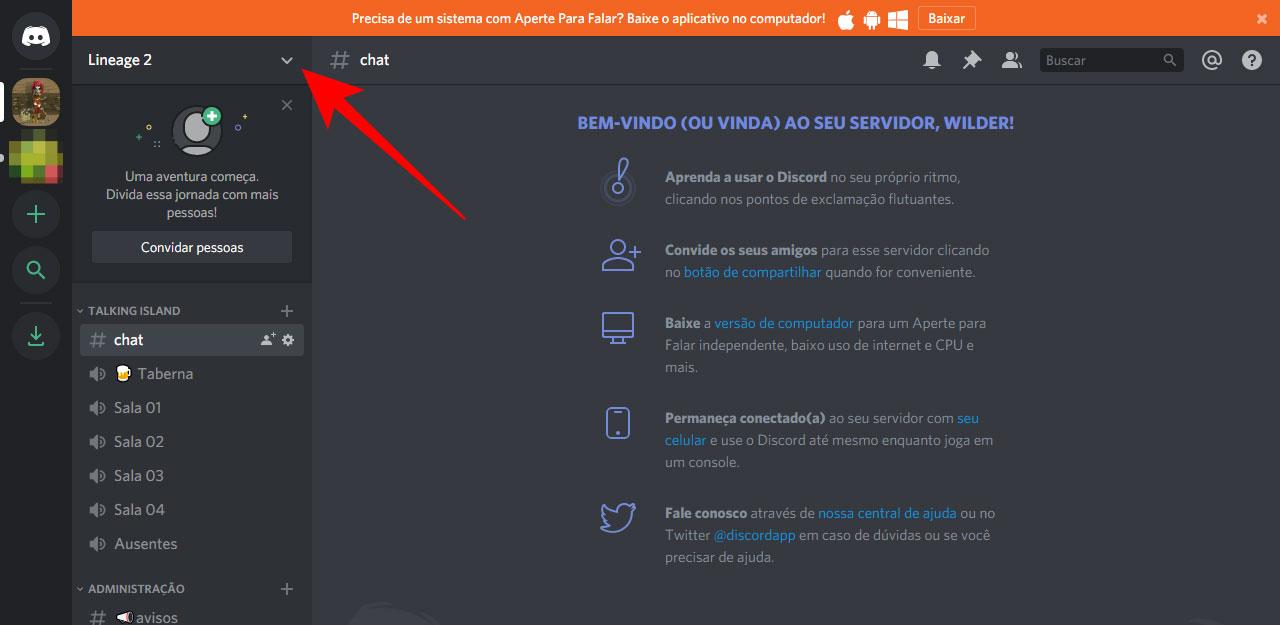Open recent mentions with the @ icon

click(1211, 59)
